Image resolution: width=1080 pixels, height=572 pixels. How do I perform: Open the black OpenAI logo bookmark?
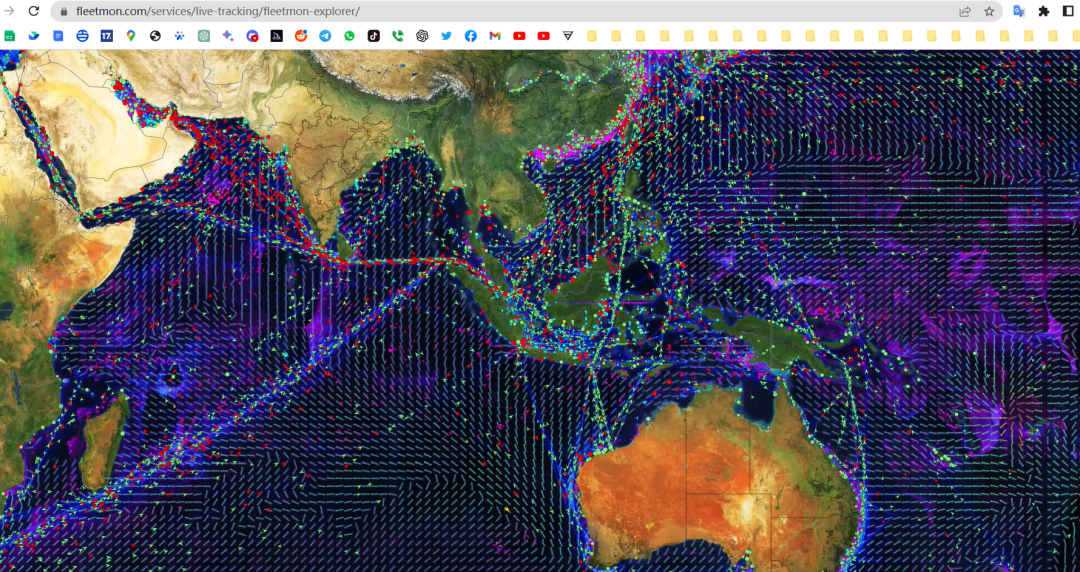422,36
